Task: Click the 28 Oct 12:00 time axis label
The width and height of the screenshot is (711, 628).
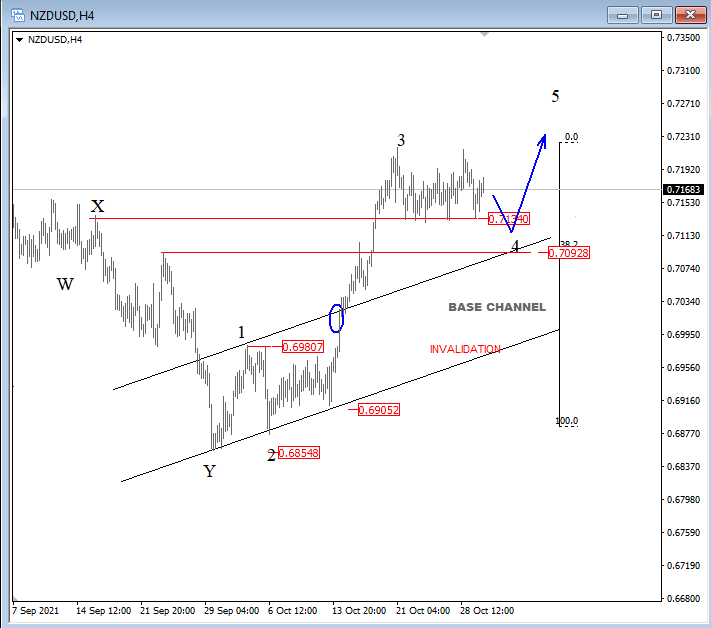Action: point(487,611)
